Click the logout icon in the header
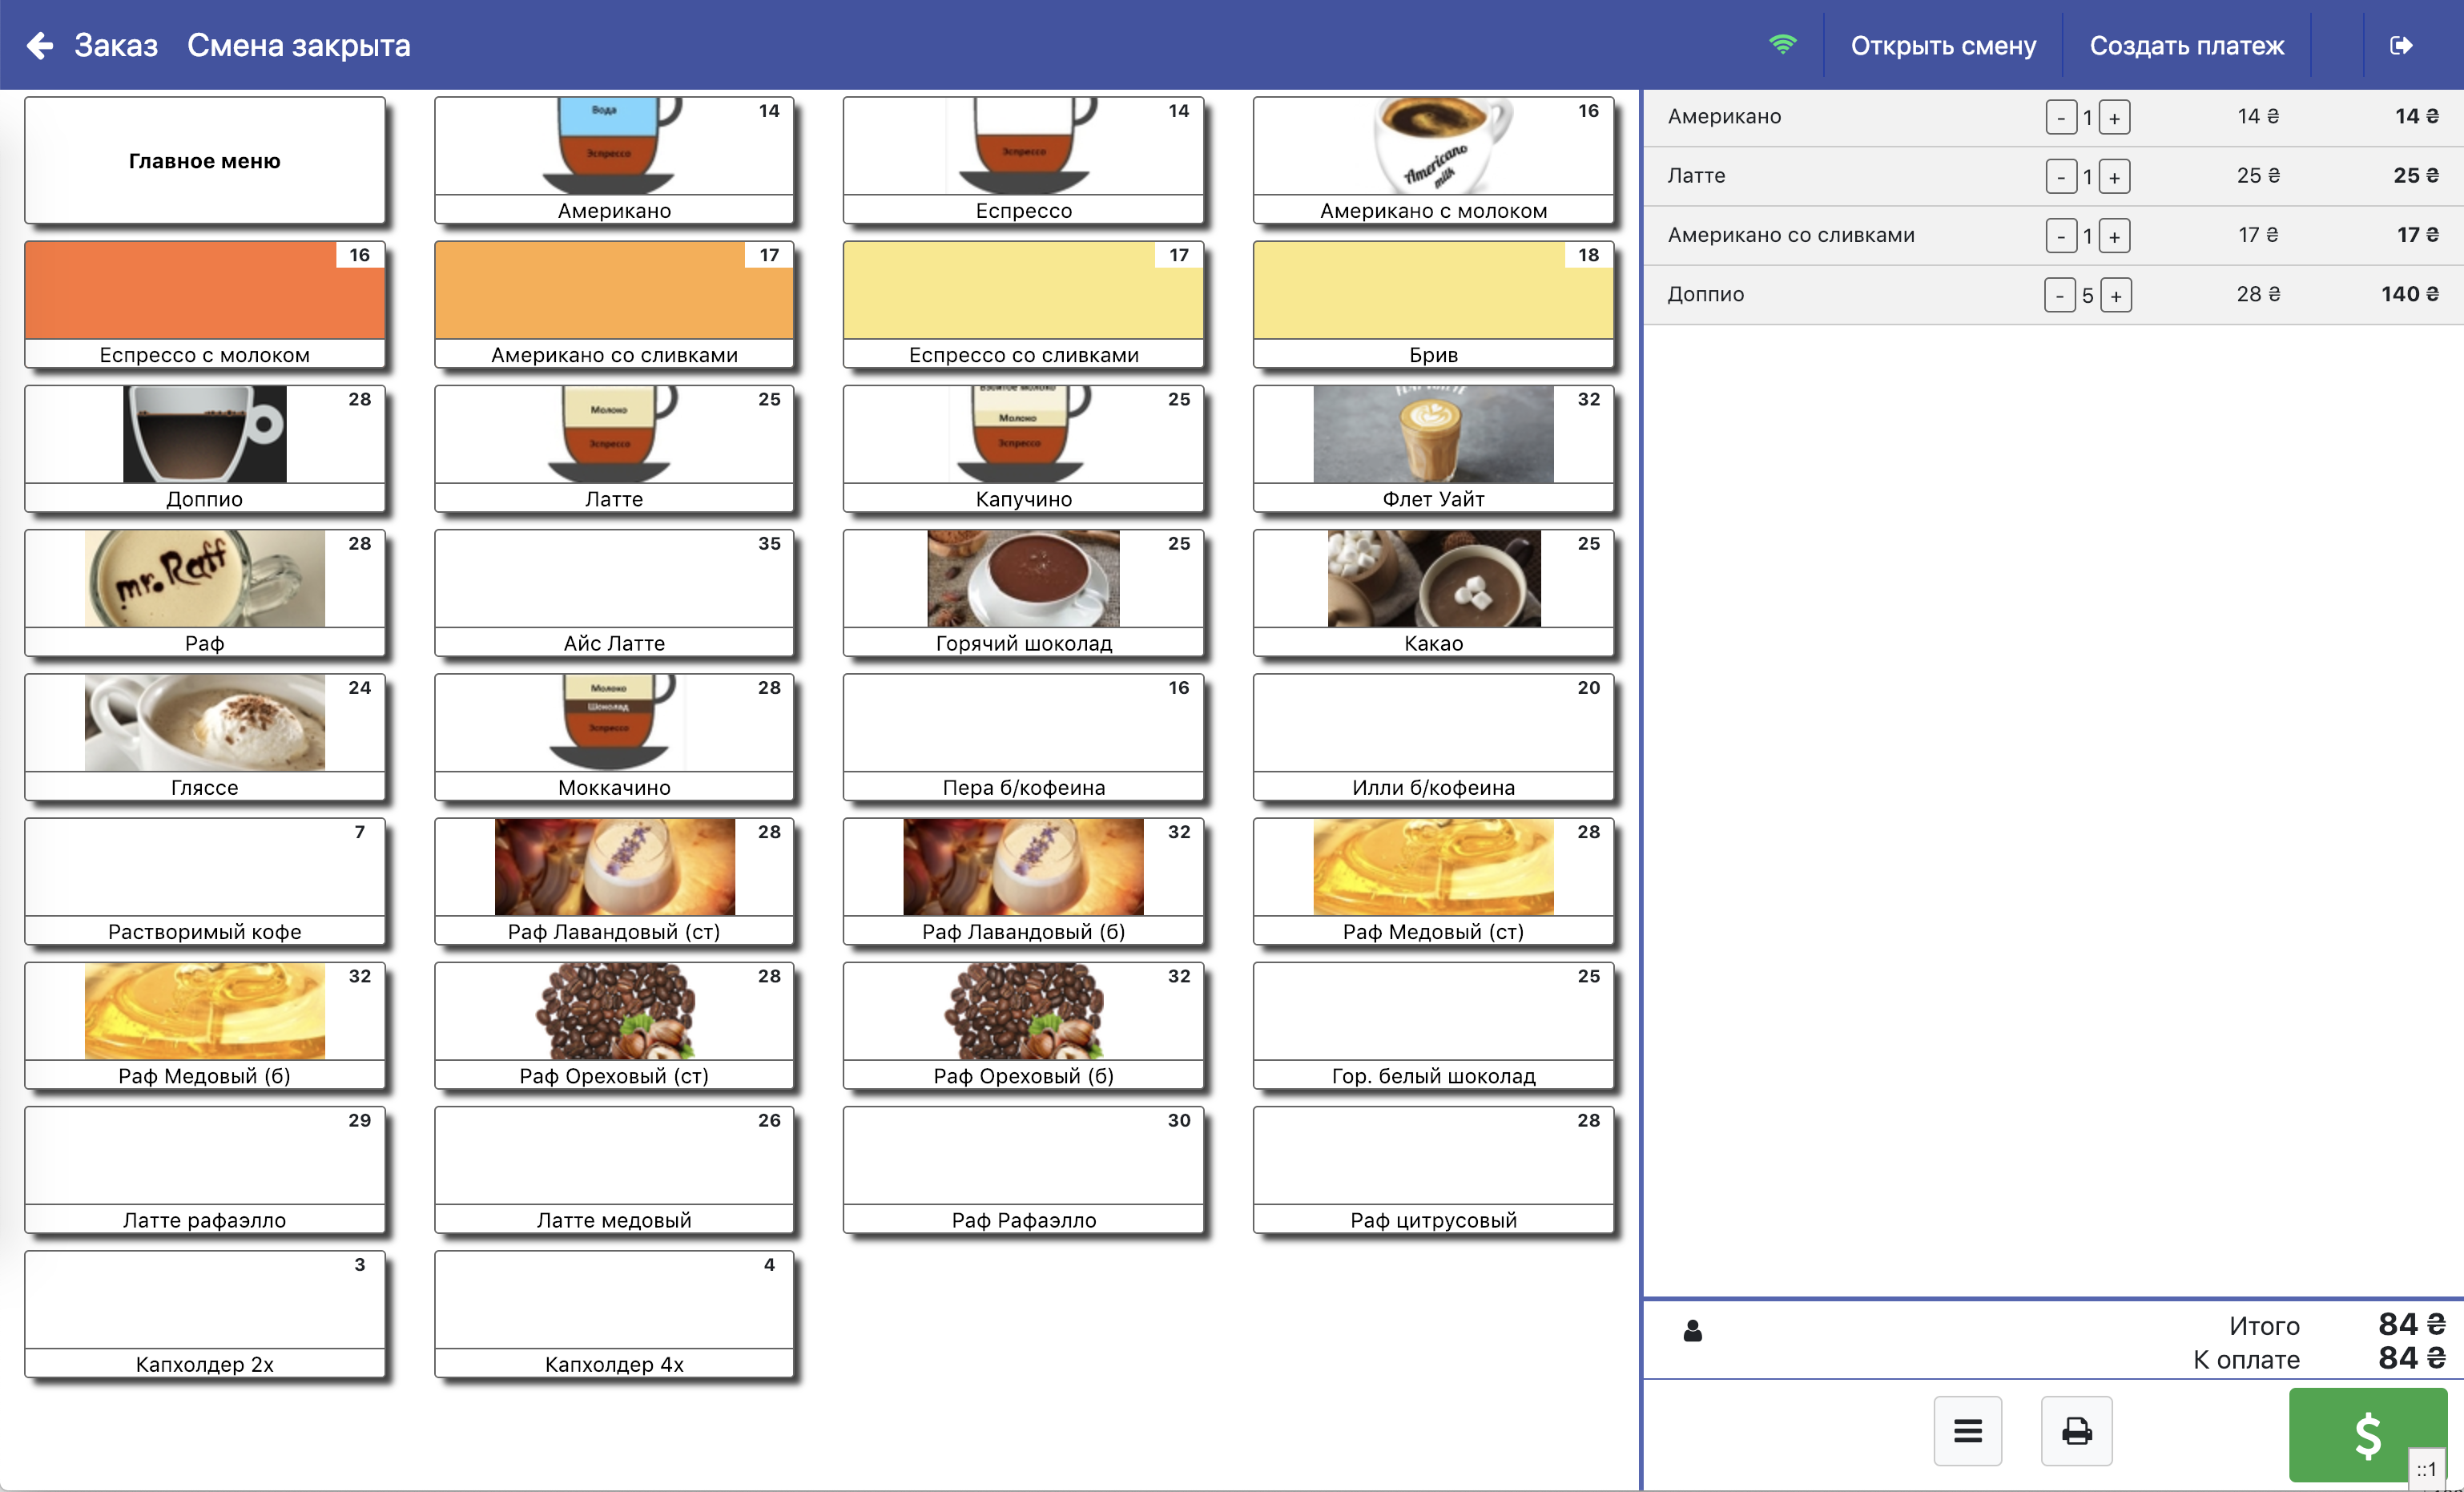The image size is (2464, 1492). click(x=2401, y=45)
